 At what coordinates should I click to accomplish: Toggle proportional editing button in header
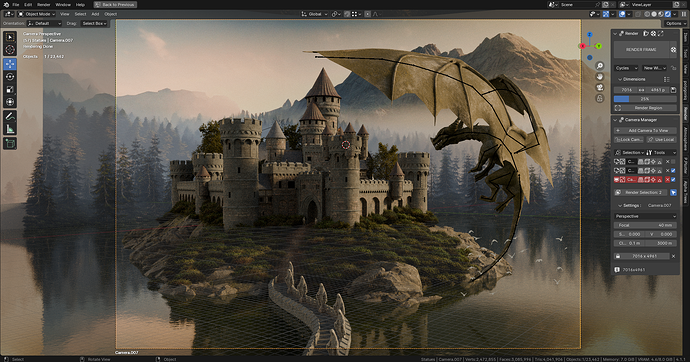[x=367, y=14]
